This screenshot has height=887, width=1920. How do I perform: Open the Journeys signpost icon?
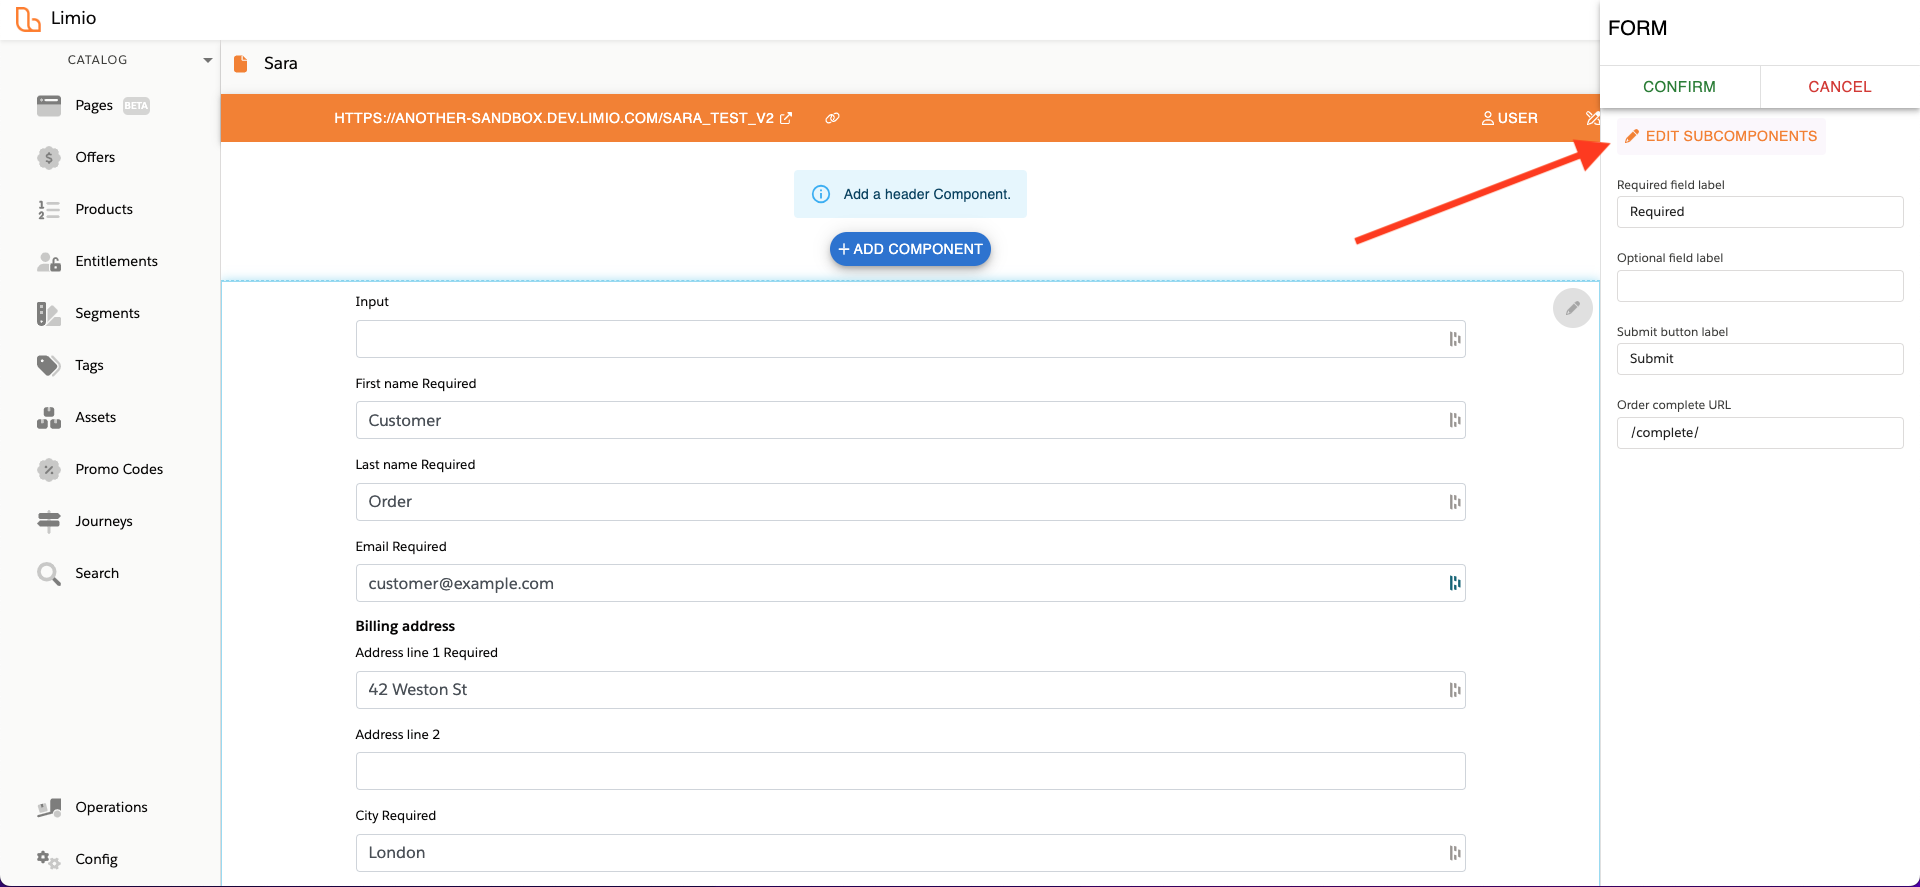click(x=49, y=521)
